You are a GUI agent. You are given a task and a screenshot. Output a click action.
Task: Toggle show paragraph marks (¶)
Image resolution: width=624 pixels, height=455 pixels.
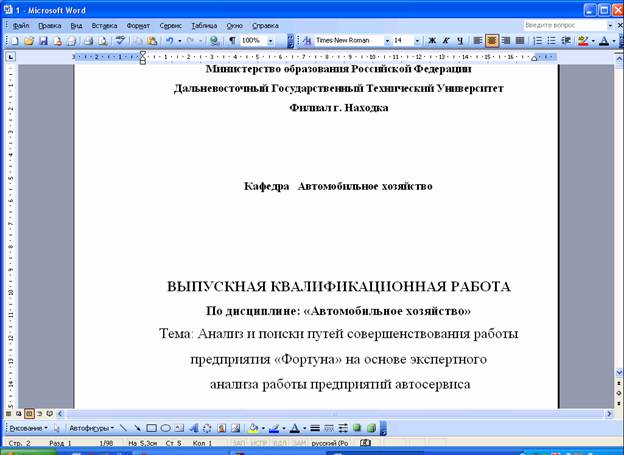[x=232, y=41]
